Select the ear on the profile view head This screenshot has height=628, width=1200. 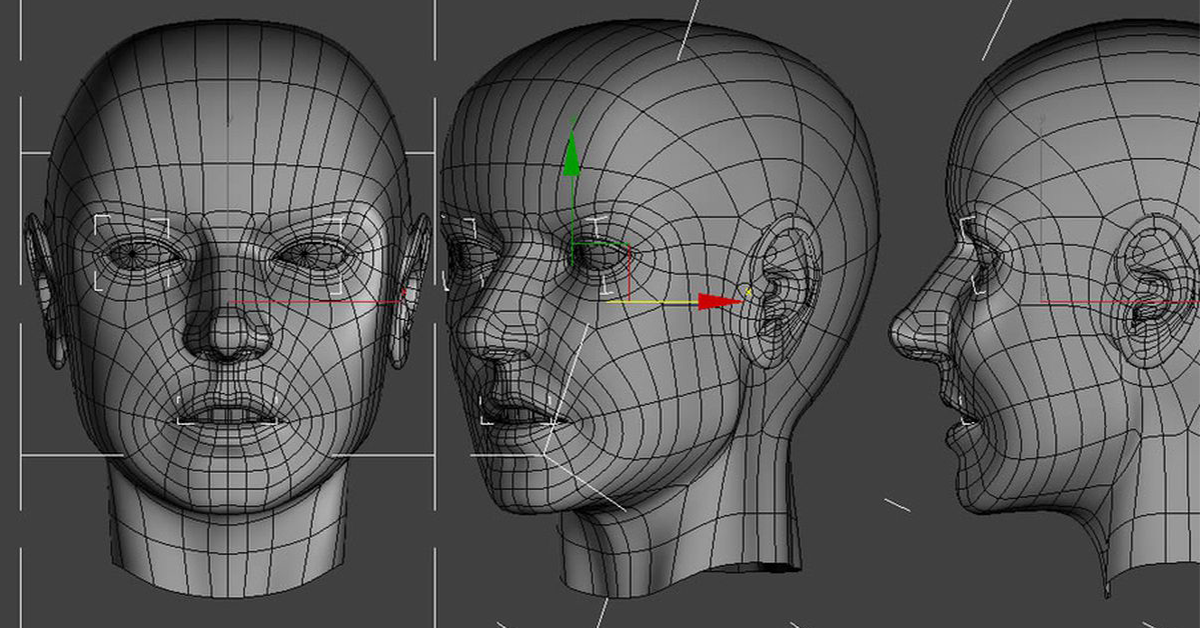pyautogui.click(x=1150, y=290)
